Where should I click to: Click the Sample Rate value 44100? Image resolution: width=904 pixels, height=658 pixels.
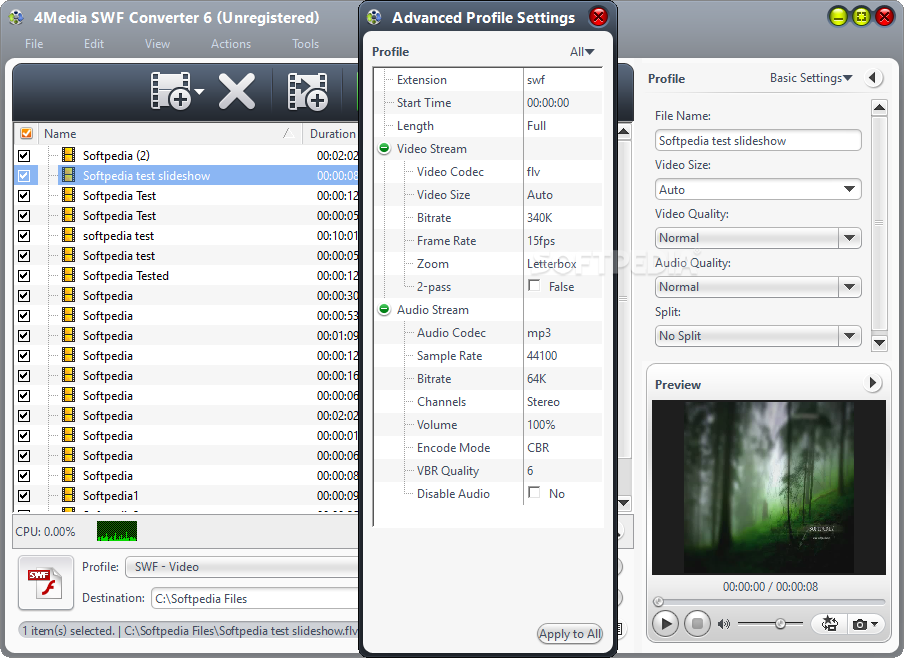pyautogui.click(x=542, y=355)
